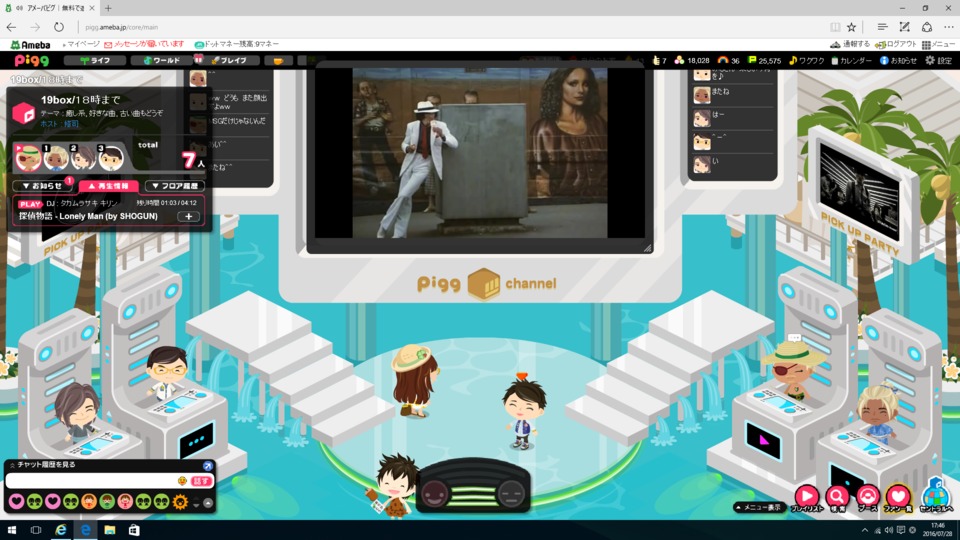Add current song with plus button
This screenshot has height=540, width=960.
tap(189, 217)
